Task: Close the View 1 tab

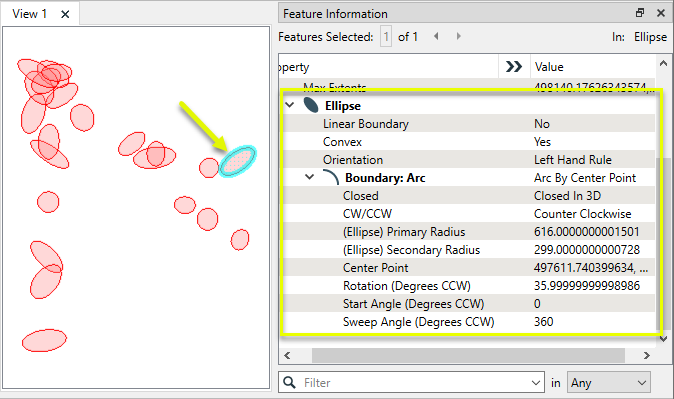Action: click(x=65, y=14)
